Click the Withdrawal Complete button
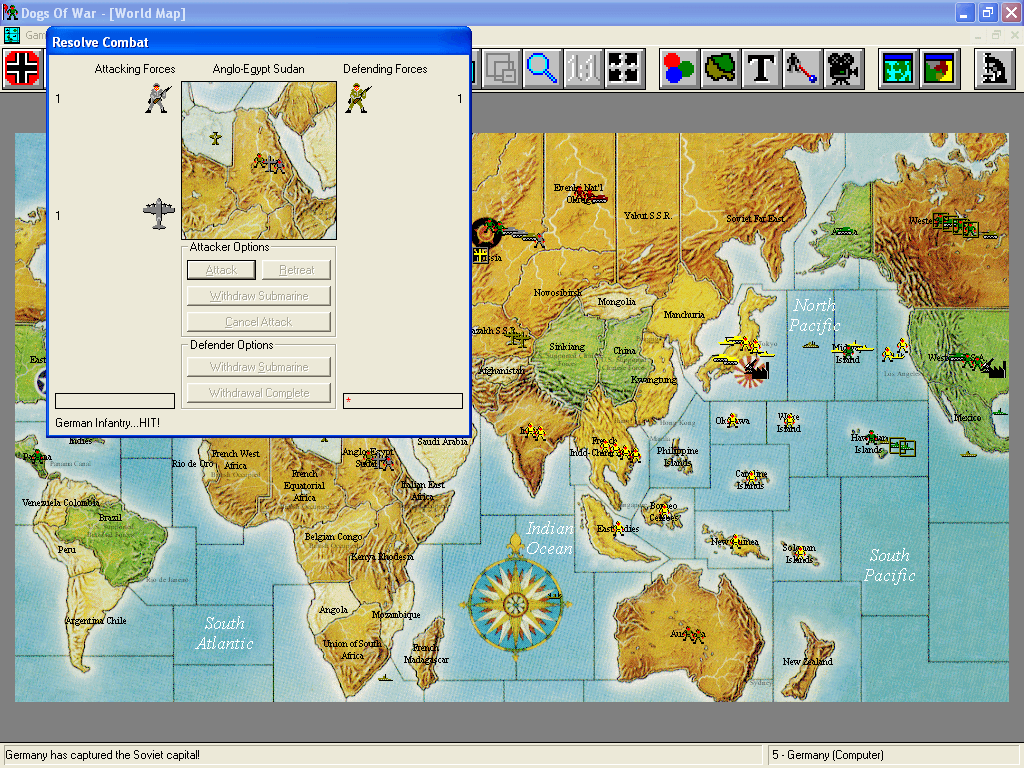1024x768 pixels. pyautogui.click(x=259, y=393)
